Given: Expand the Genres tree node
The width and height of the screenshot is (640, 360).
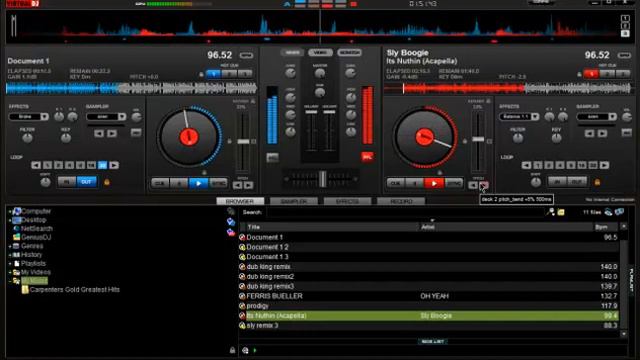Looking at the screenshot, I should click(10, 246).
